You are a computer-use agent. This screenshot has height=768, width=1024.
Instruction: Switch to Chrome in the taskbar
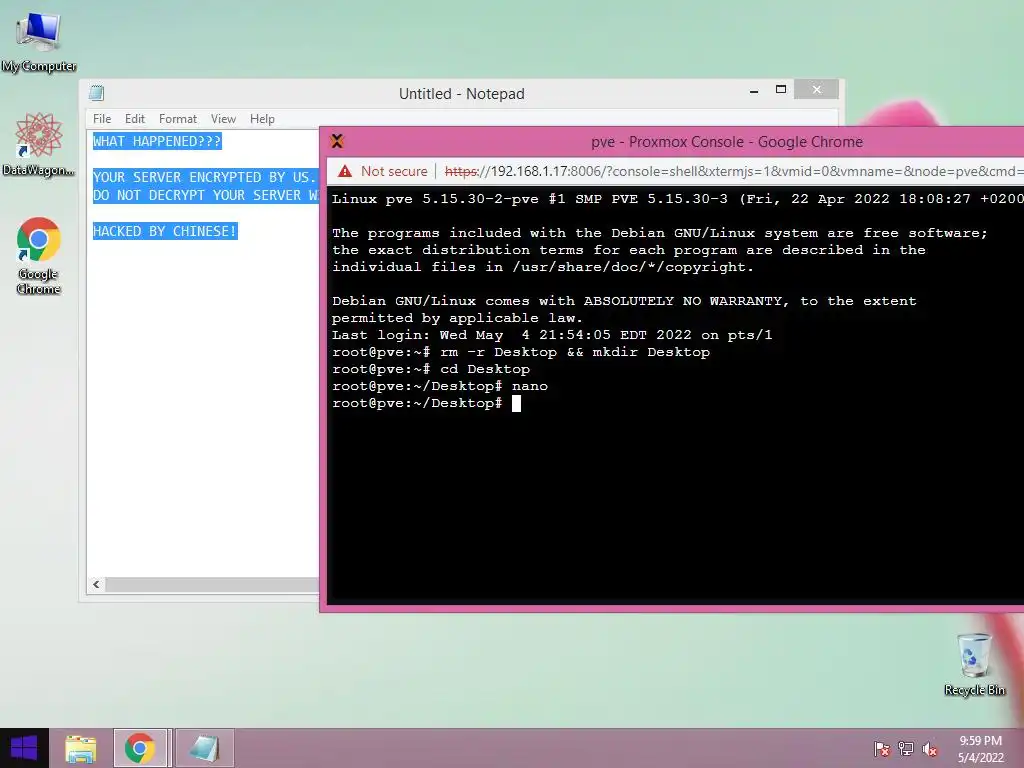click(x=140, y=748)
